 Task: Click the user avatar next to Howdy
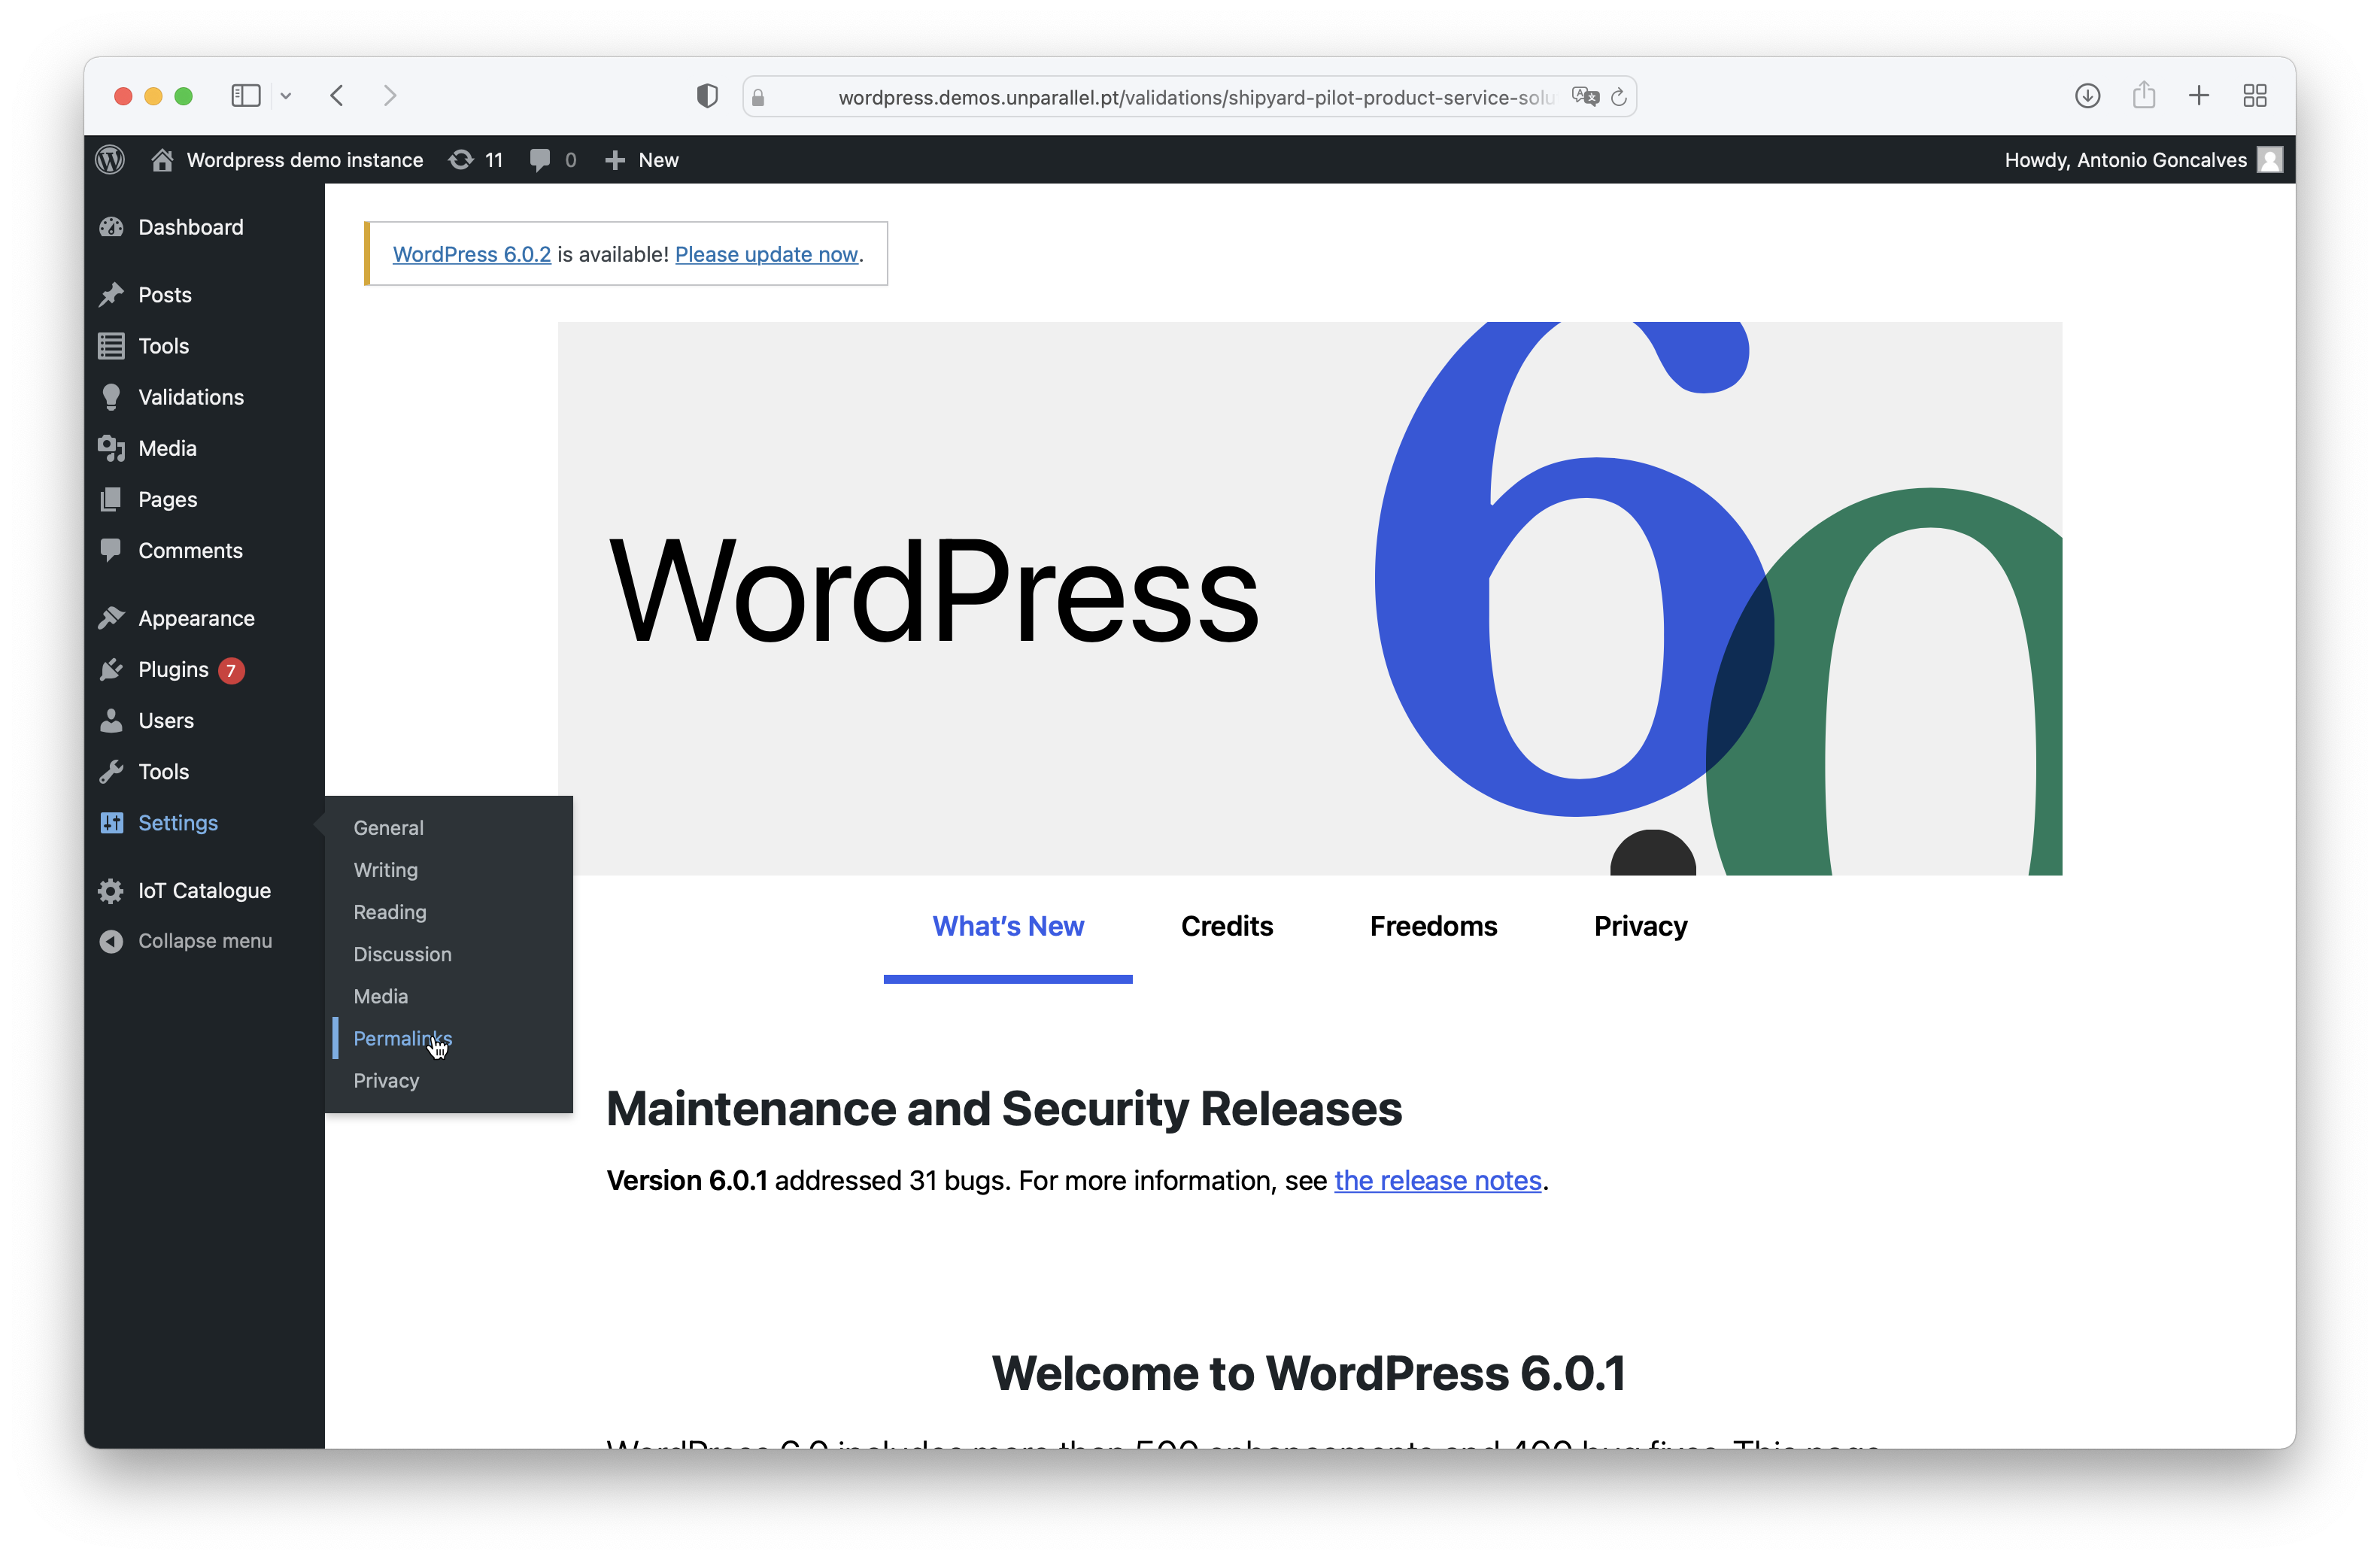click(2269, 160)
